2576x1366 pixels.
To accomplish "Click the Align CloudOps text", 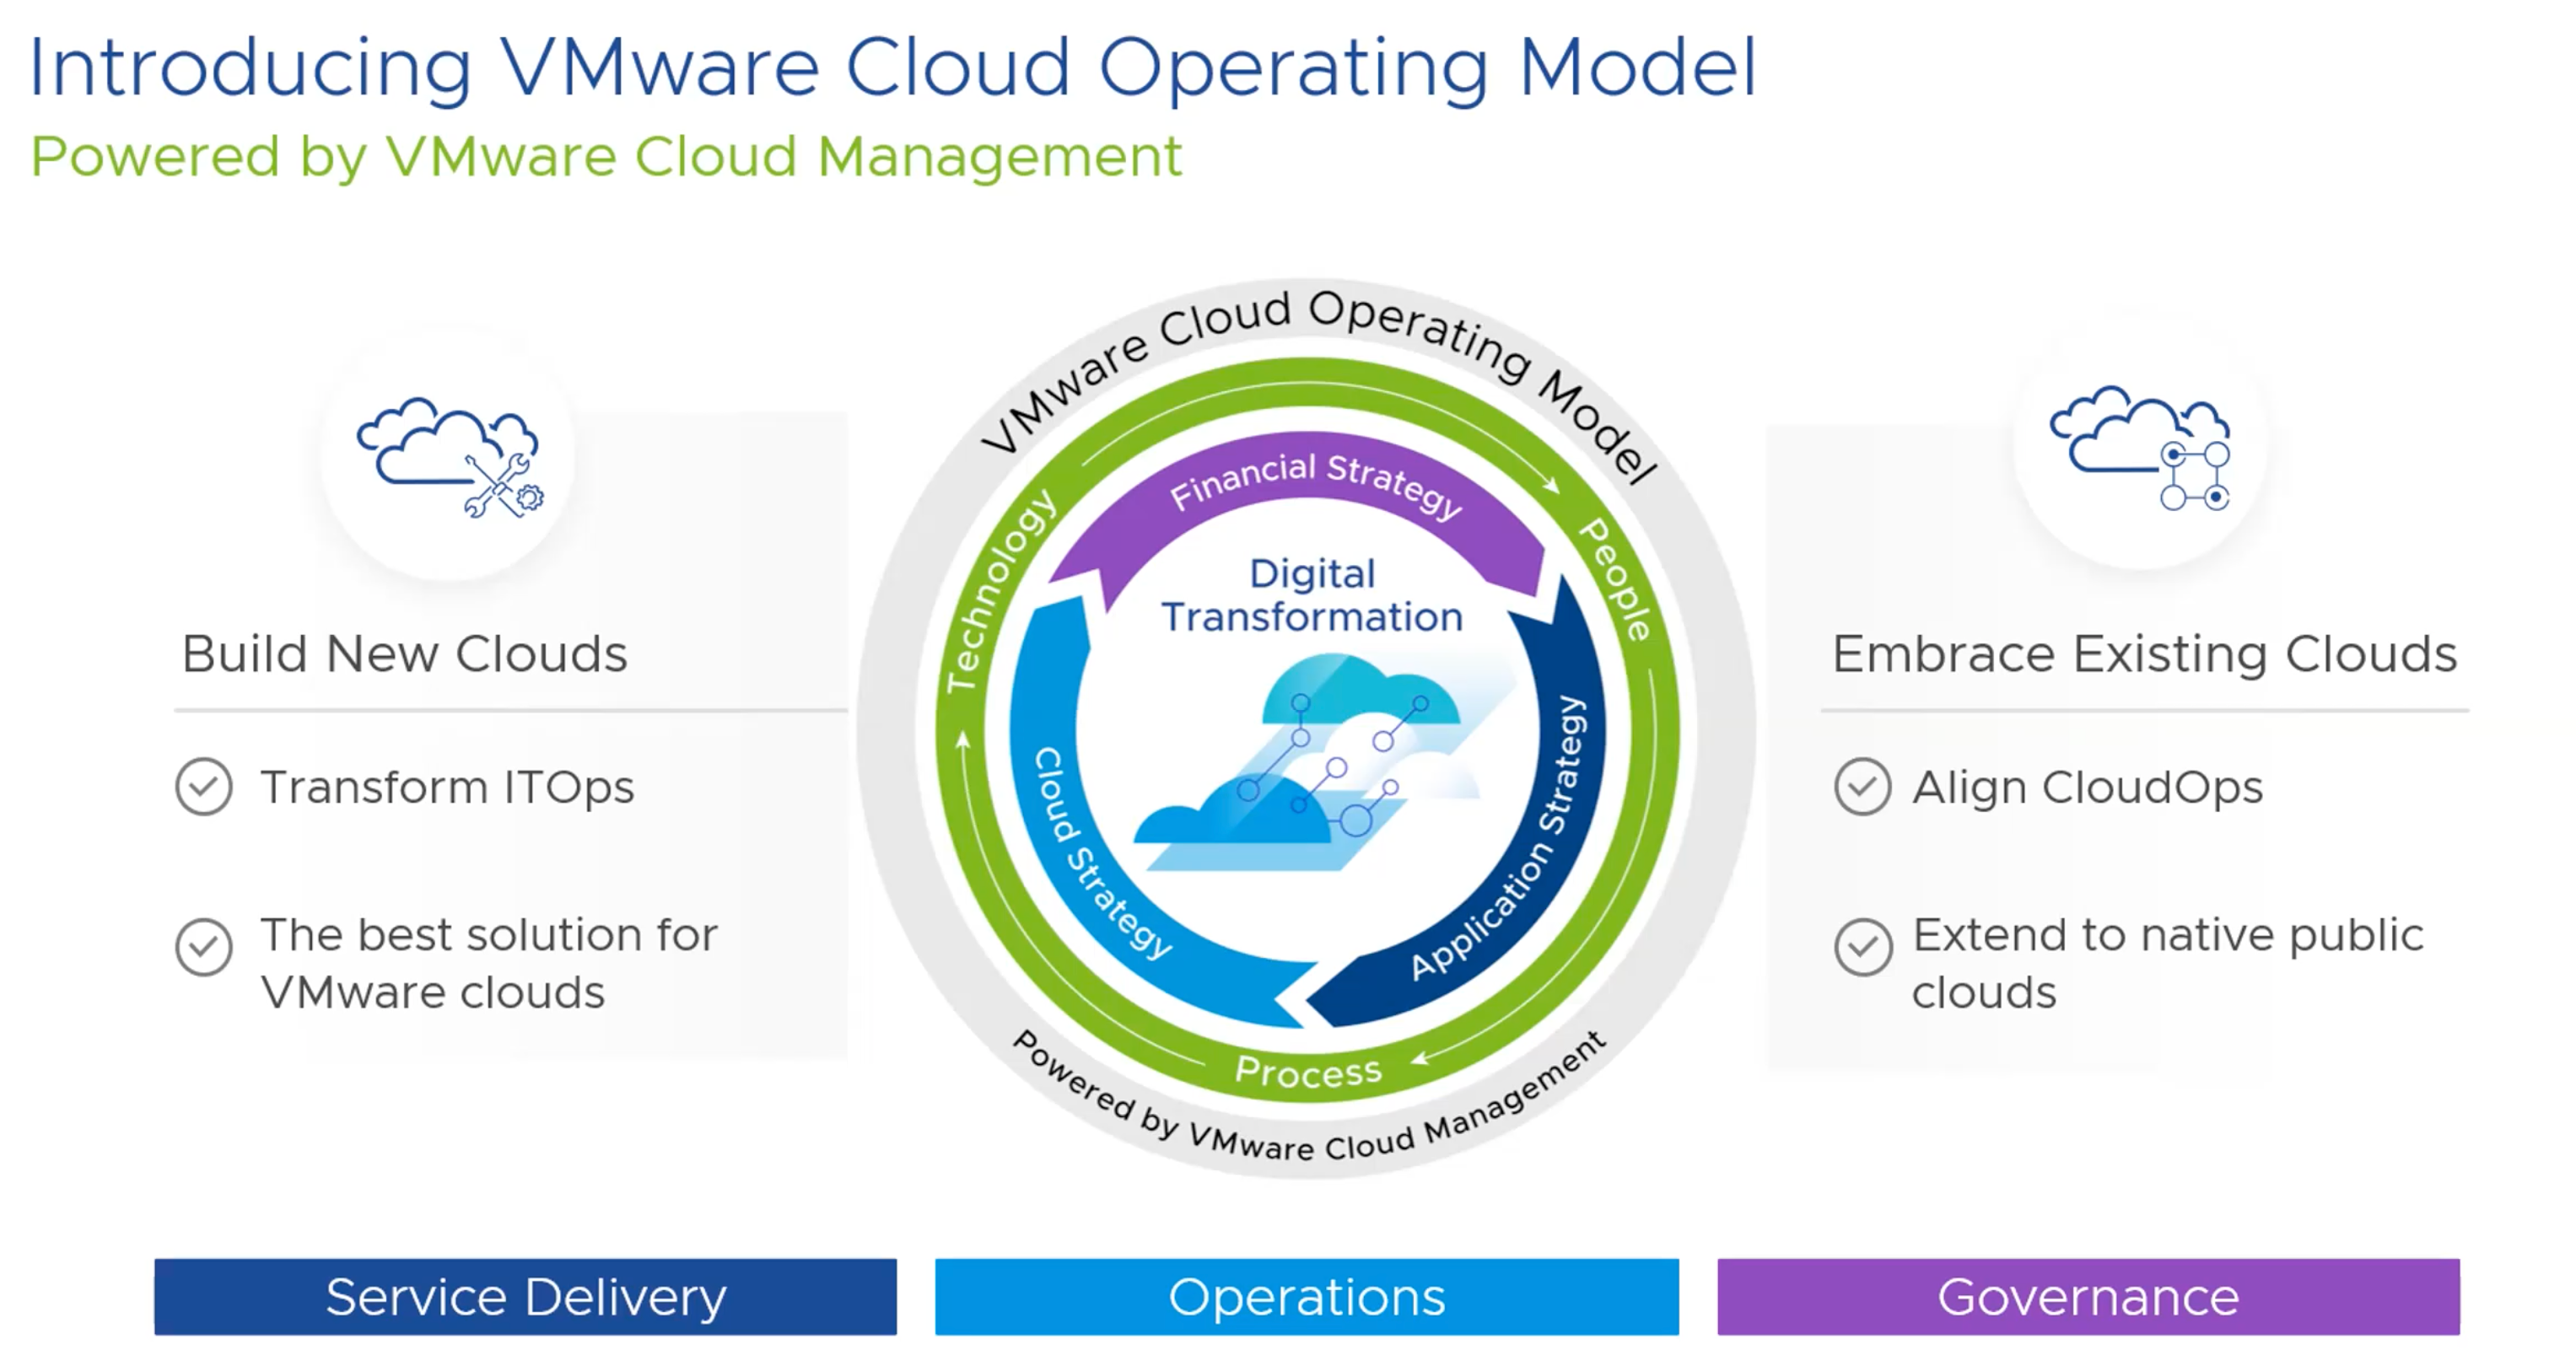I will pos(2087,787).
